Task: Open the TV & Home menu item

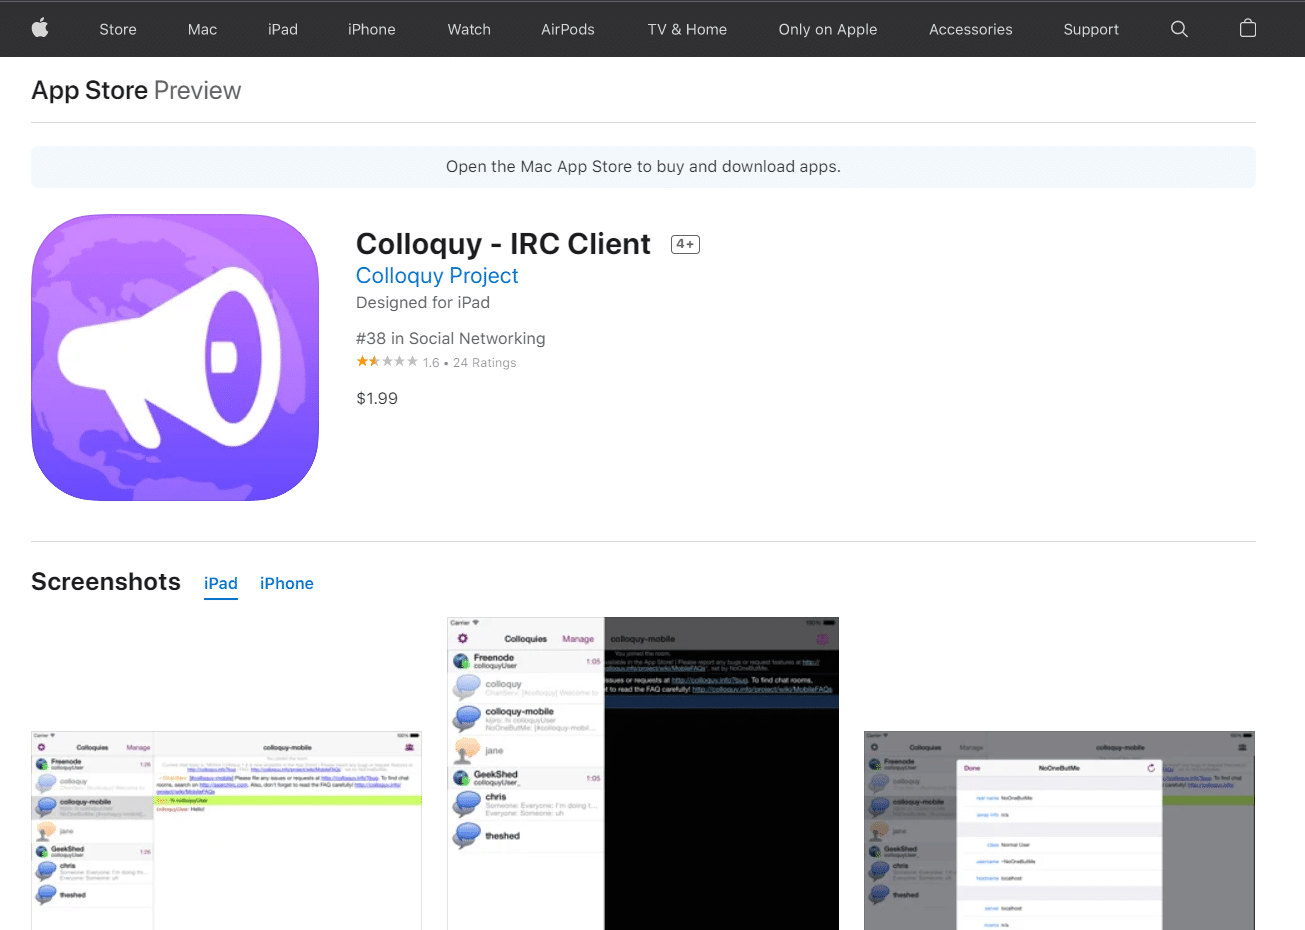Action: (x=687, y=29)
